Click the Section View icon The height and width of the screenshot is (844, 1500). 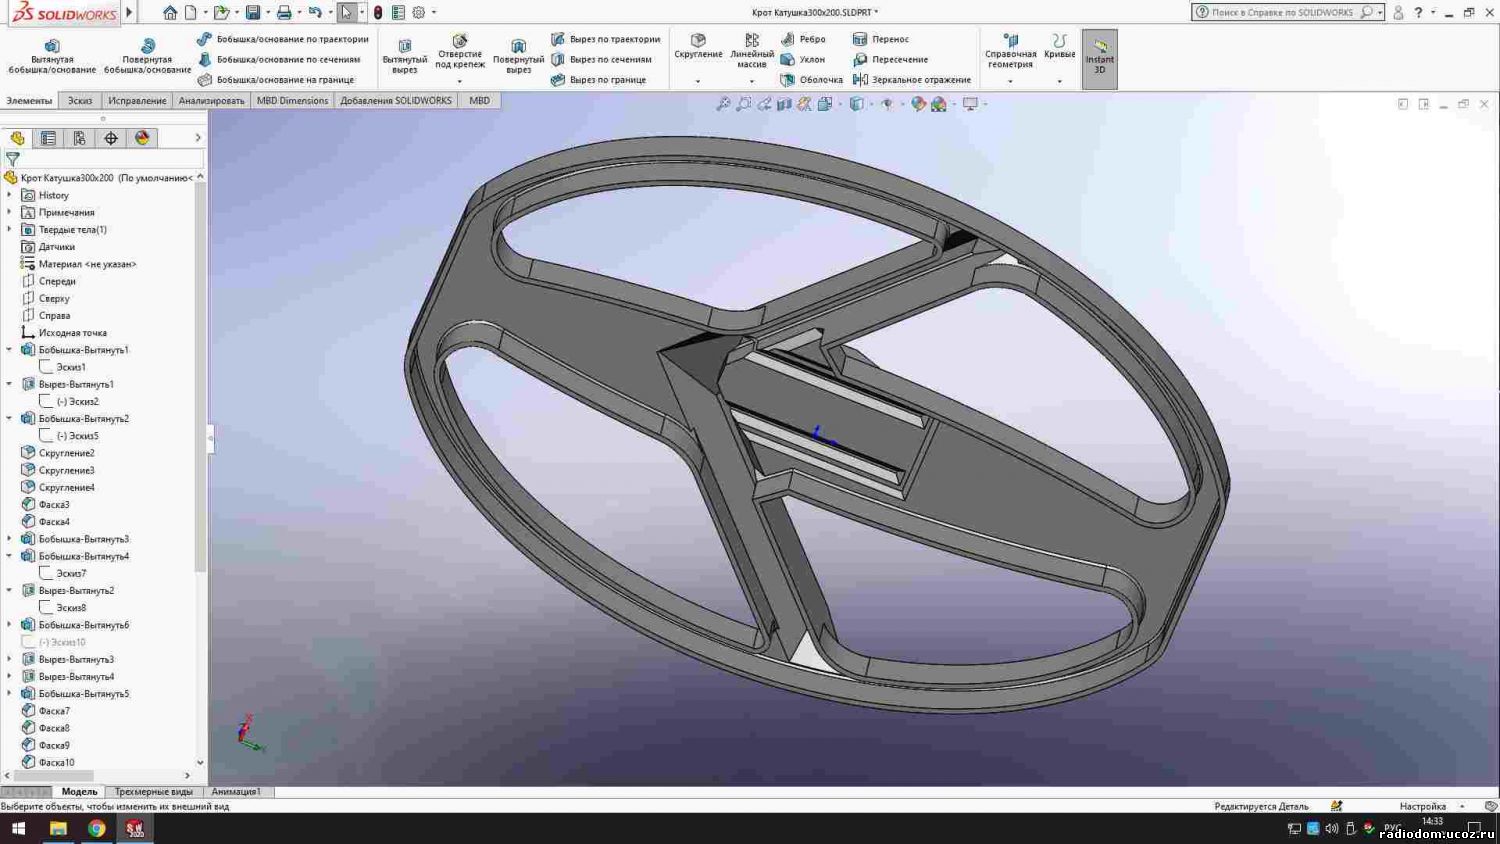(784, 104)
